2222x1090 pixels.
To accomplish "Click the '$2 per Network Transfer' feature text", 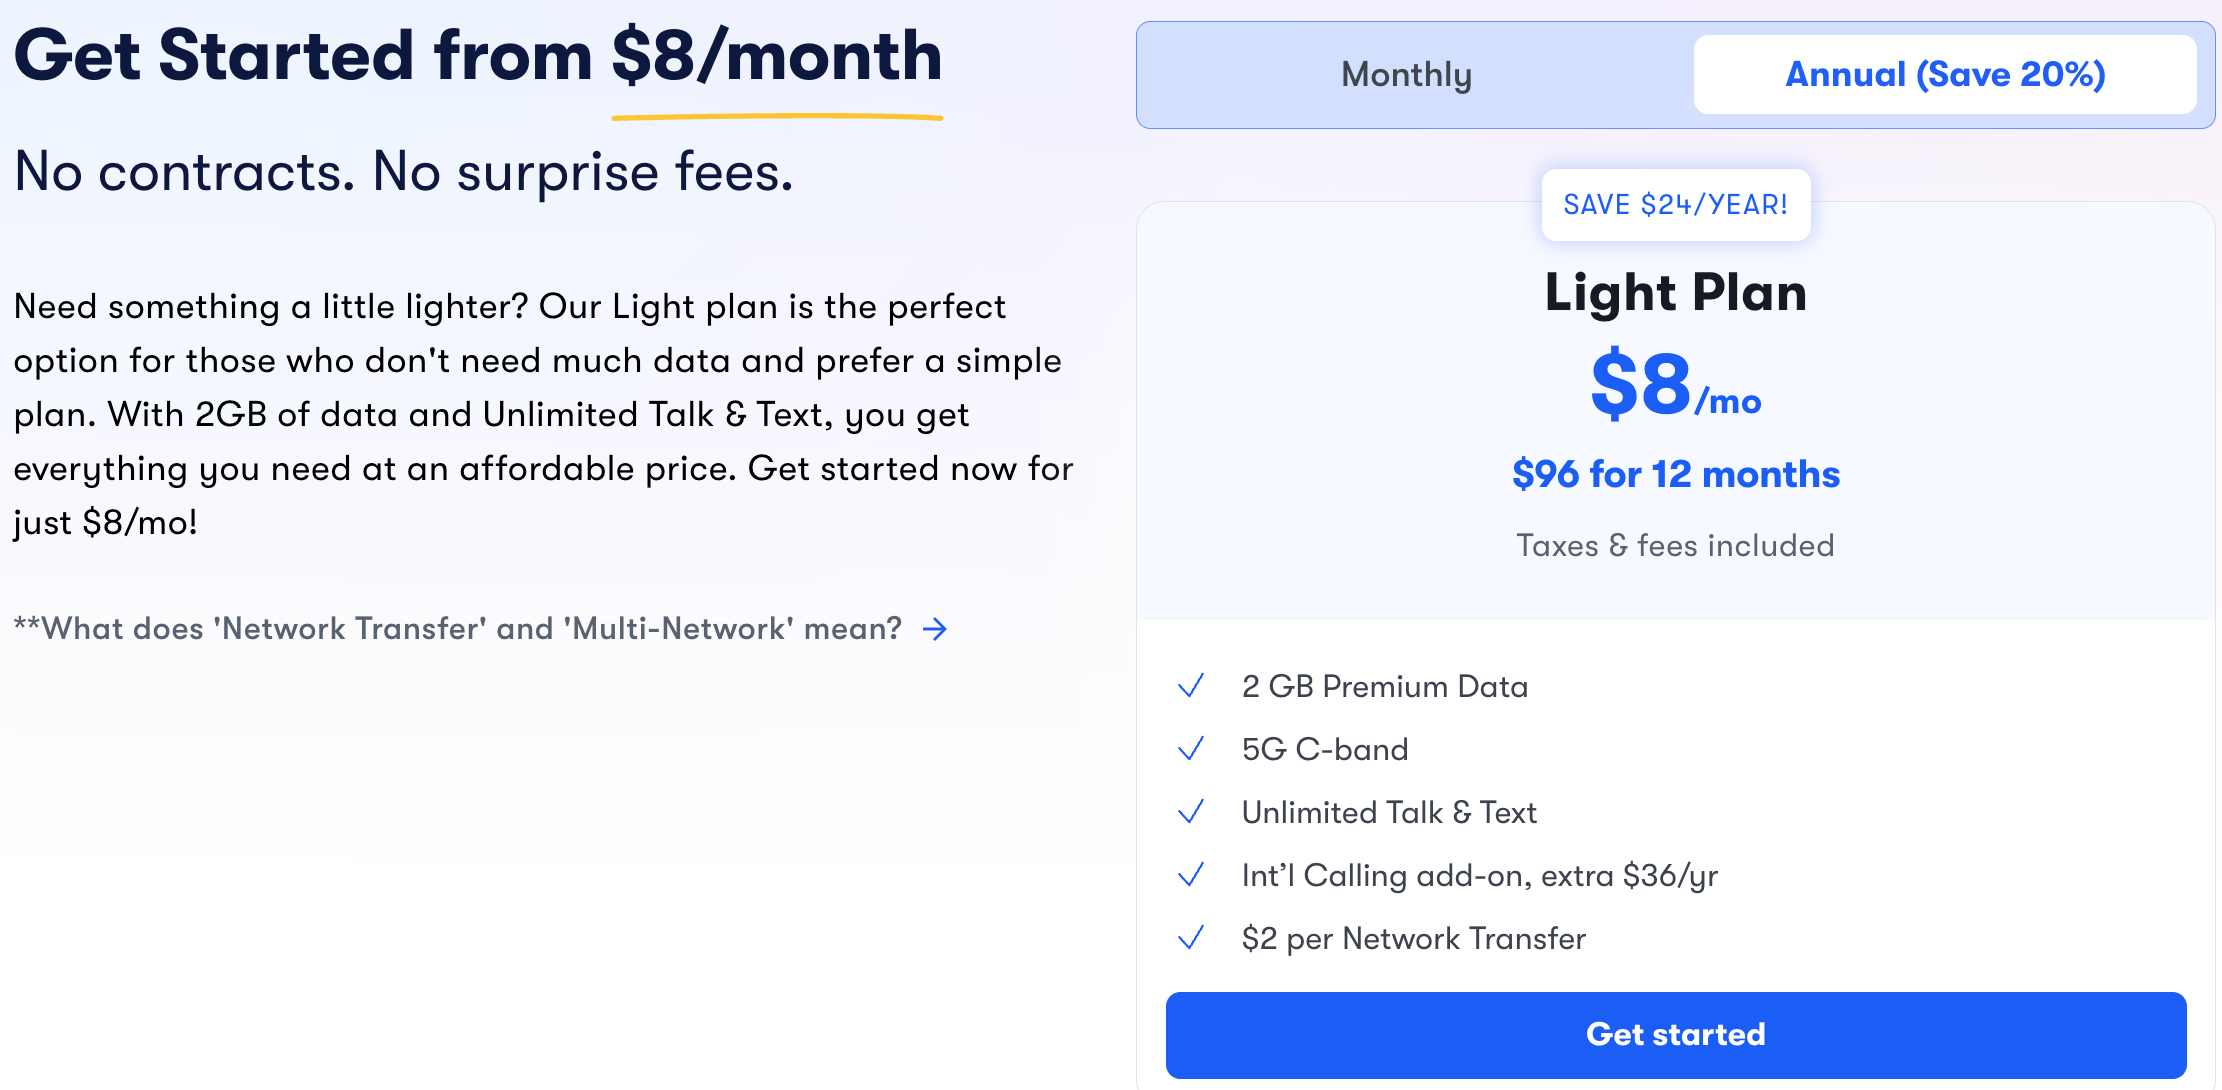I will [1413, 938].
